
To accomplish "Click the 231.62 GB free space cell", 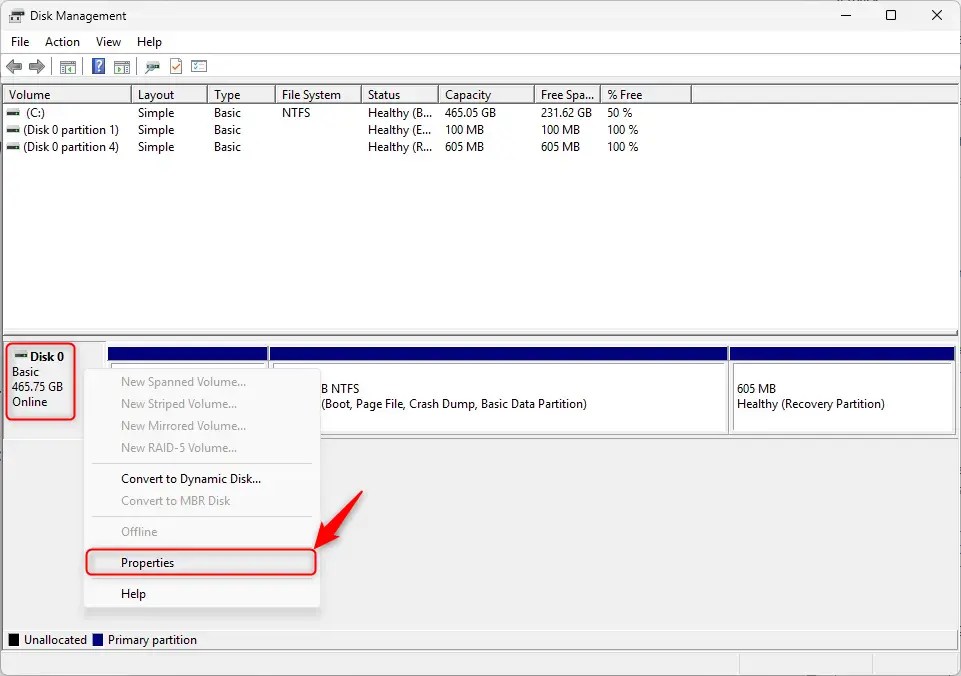I will pyautogui.click(x=566, y=113).
